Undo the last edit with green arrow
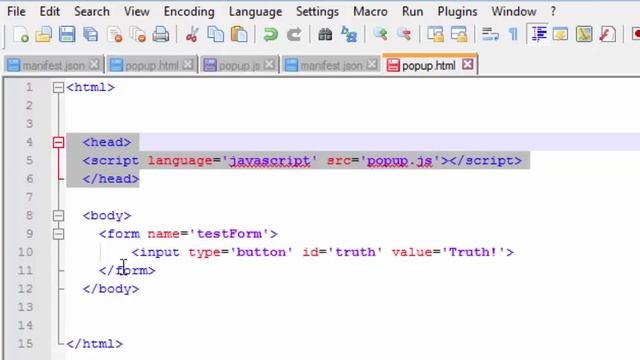 (x=270, y=35)
